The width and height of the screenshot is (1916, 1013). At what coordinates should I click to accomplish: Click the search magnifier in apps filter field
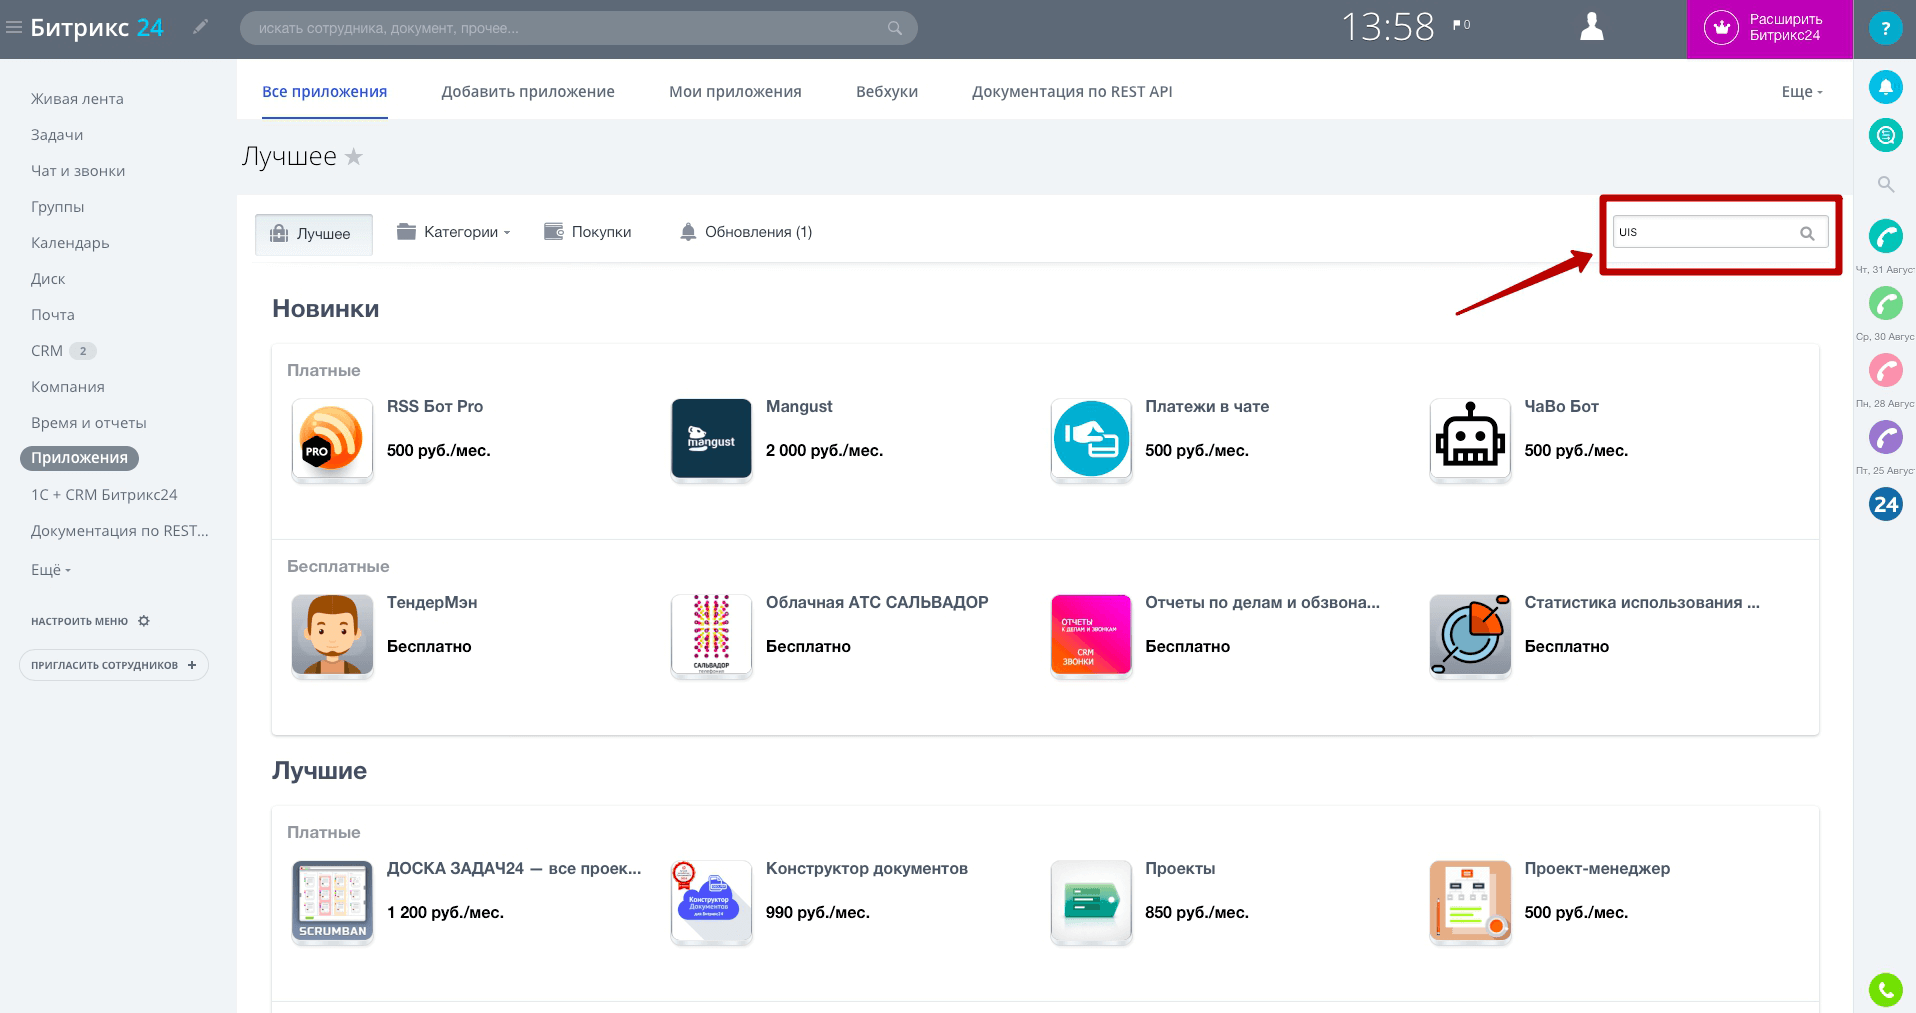[x=1807, y=233]
